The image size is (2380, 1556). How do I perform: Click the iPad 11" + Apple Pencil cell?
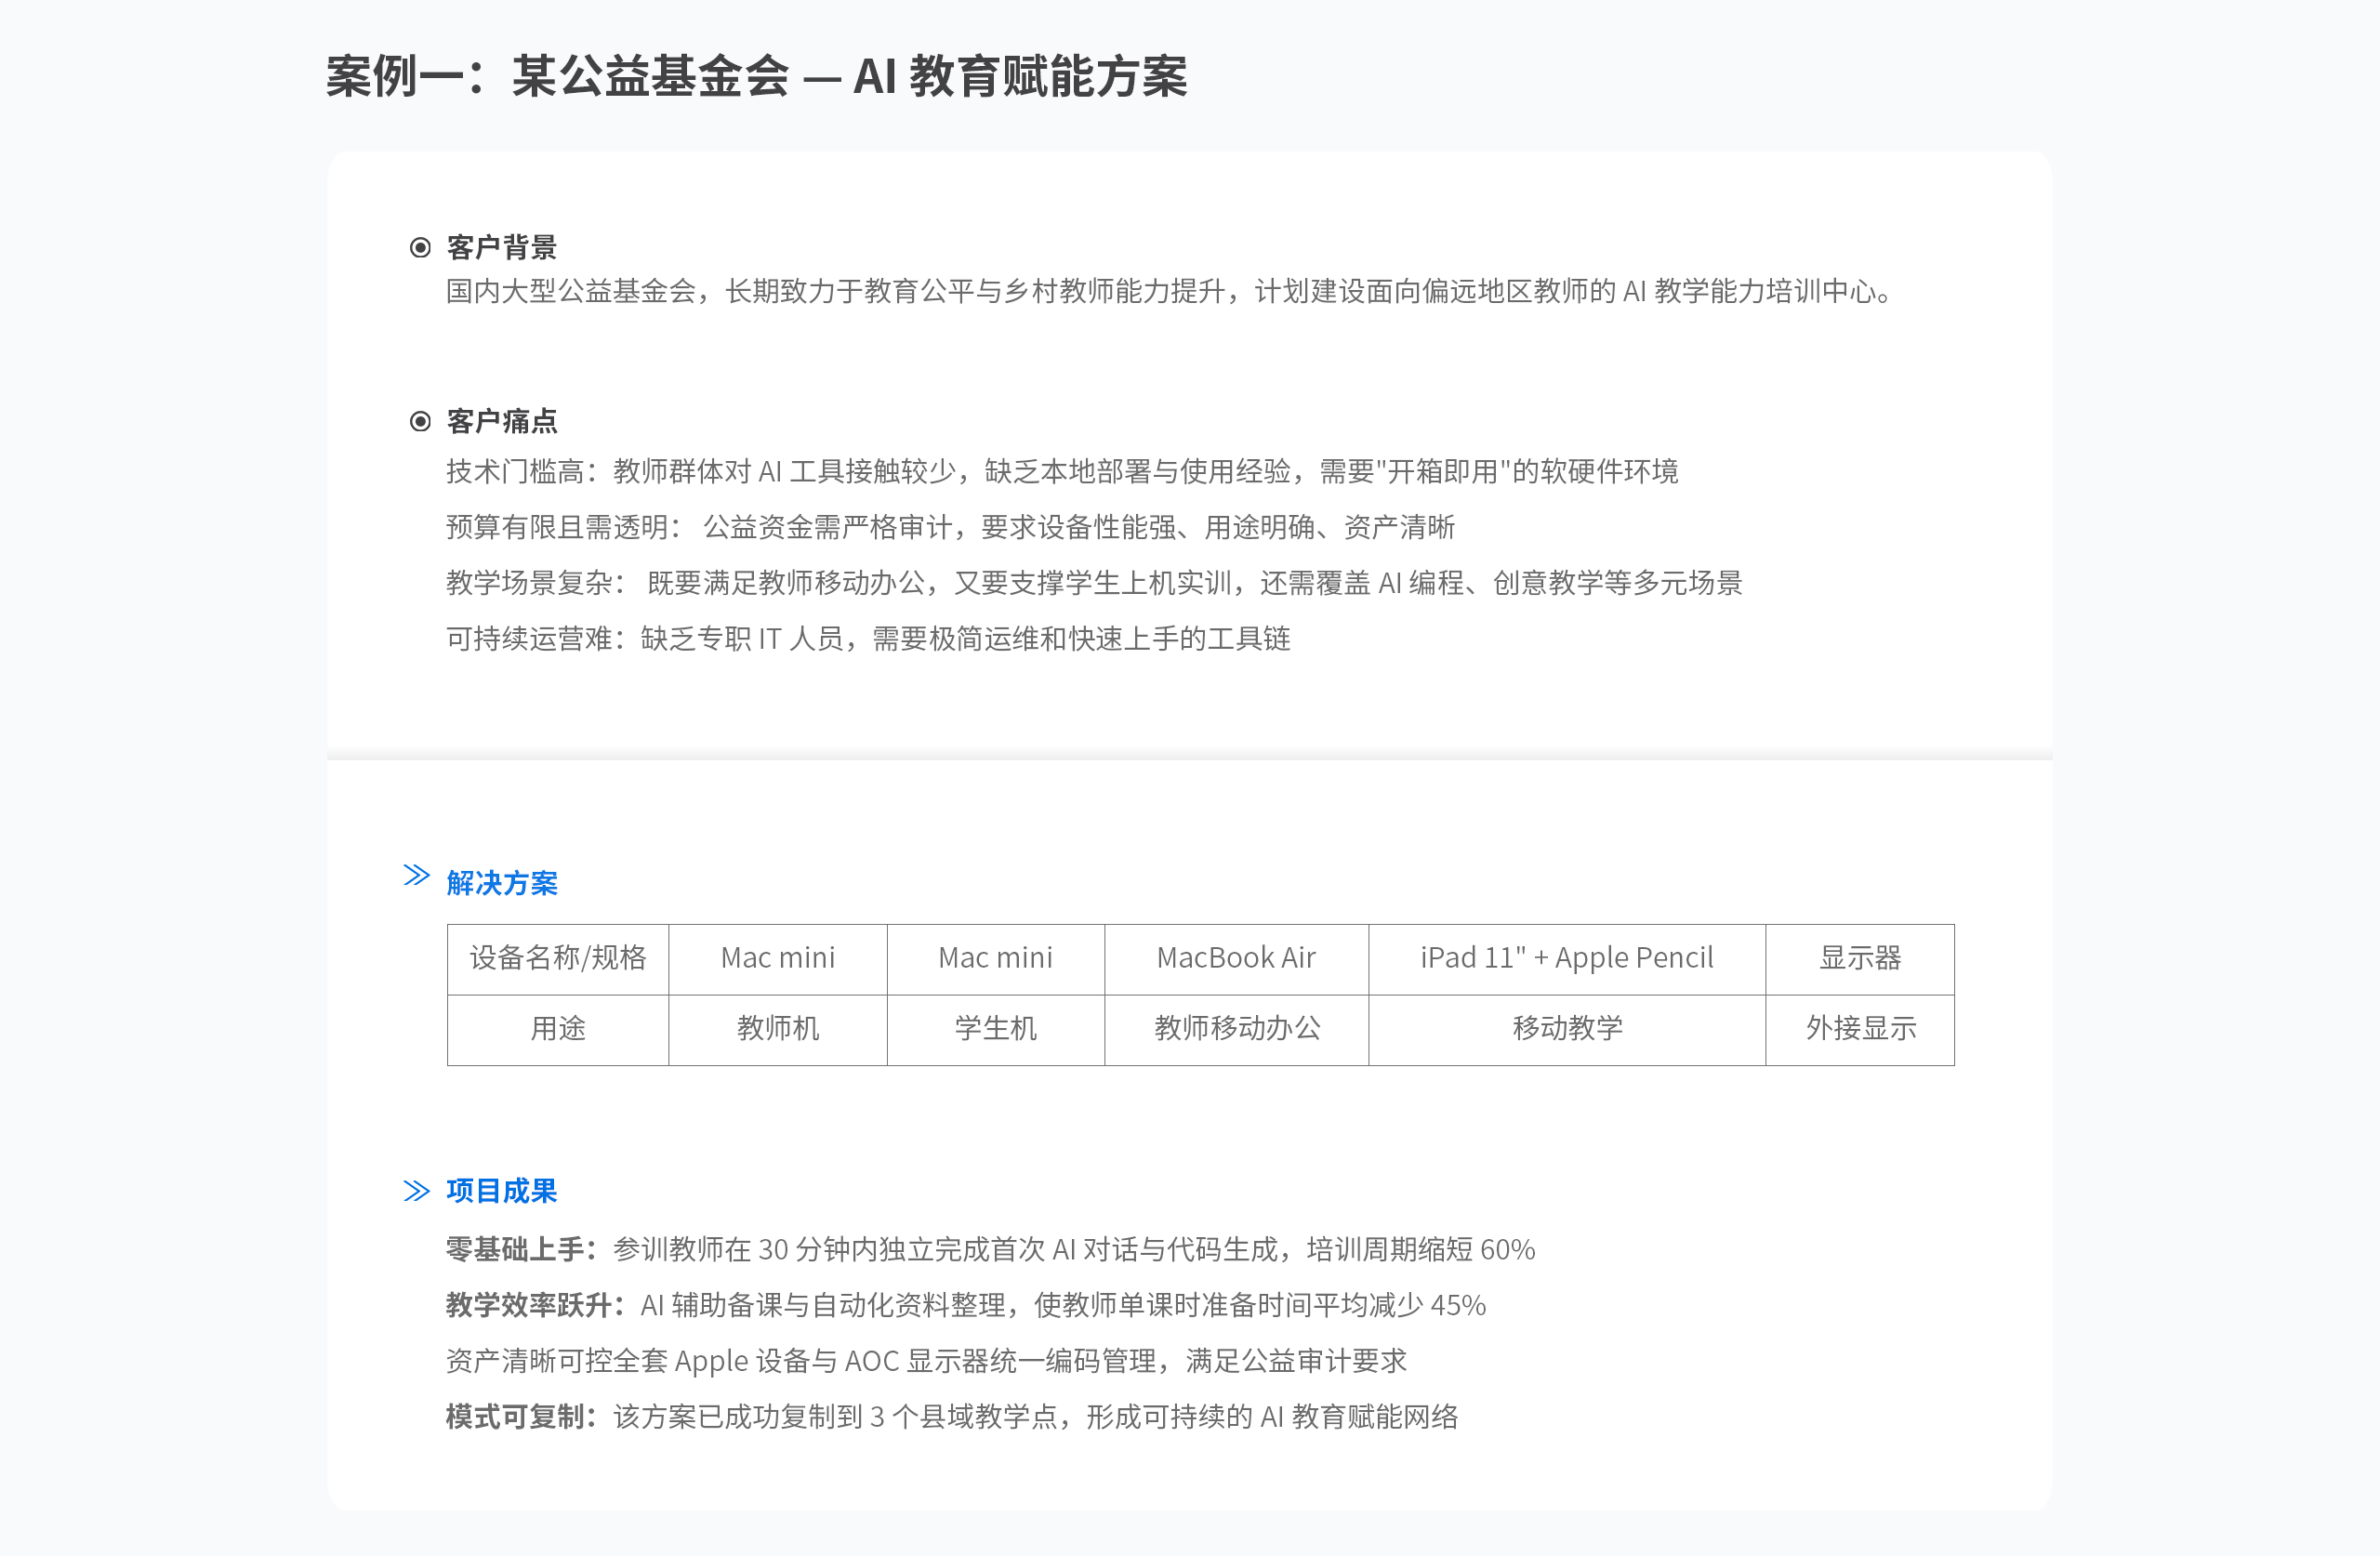pyautogui.click(x=1567, y=959)
